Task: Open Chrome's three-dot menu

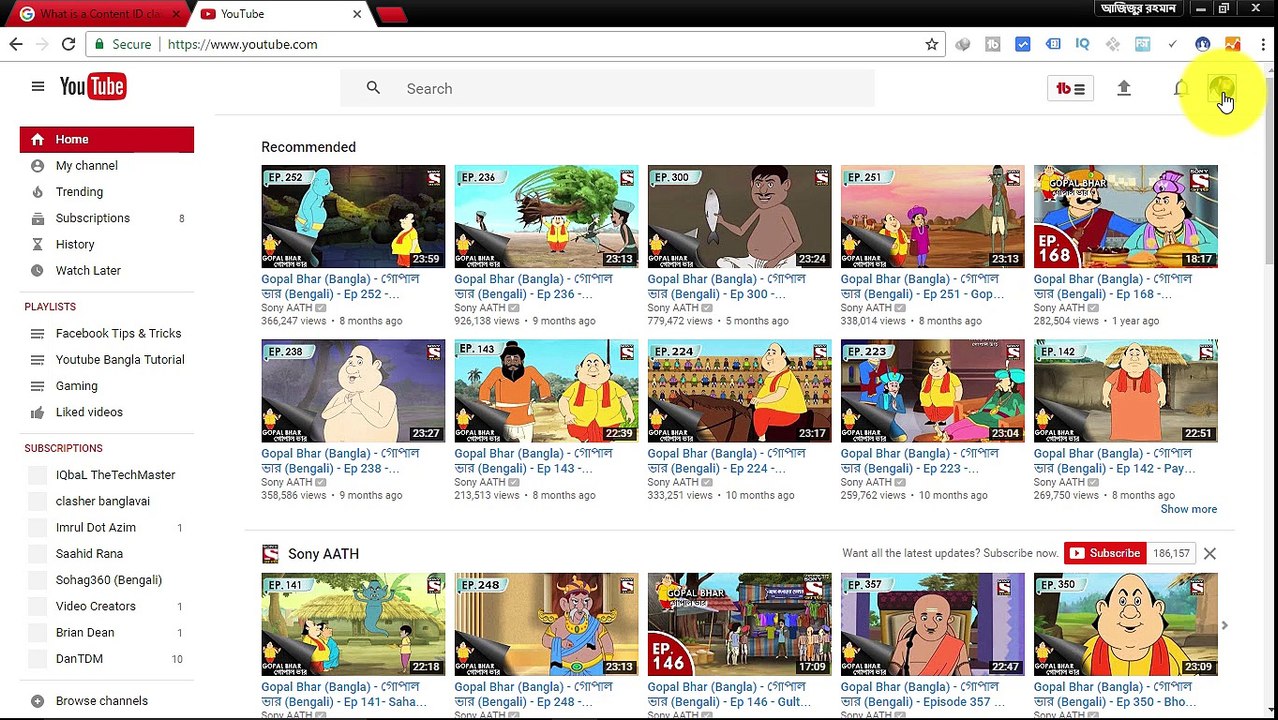Action: pyautogui.click(x=1263, y=44)
